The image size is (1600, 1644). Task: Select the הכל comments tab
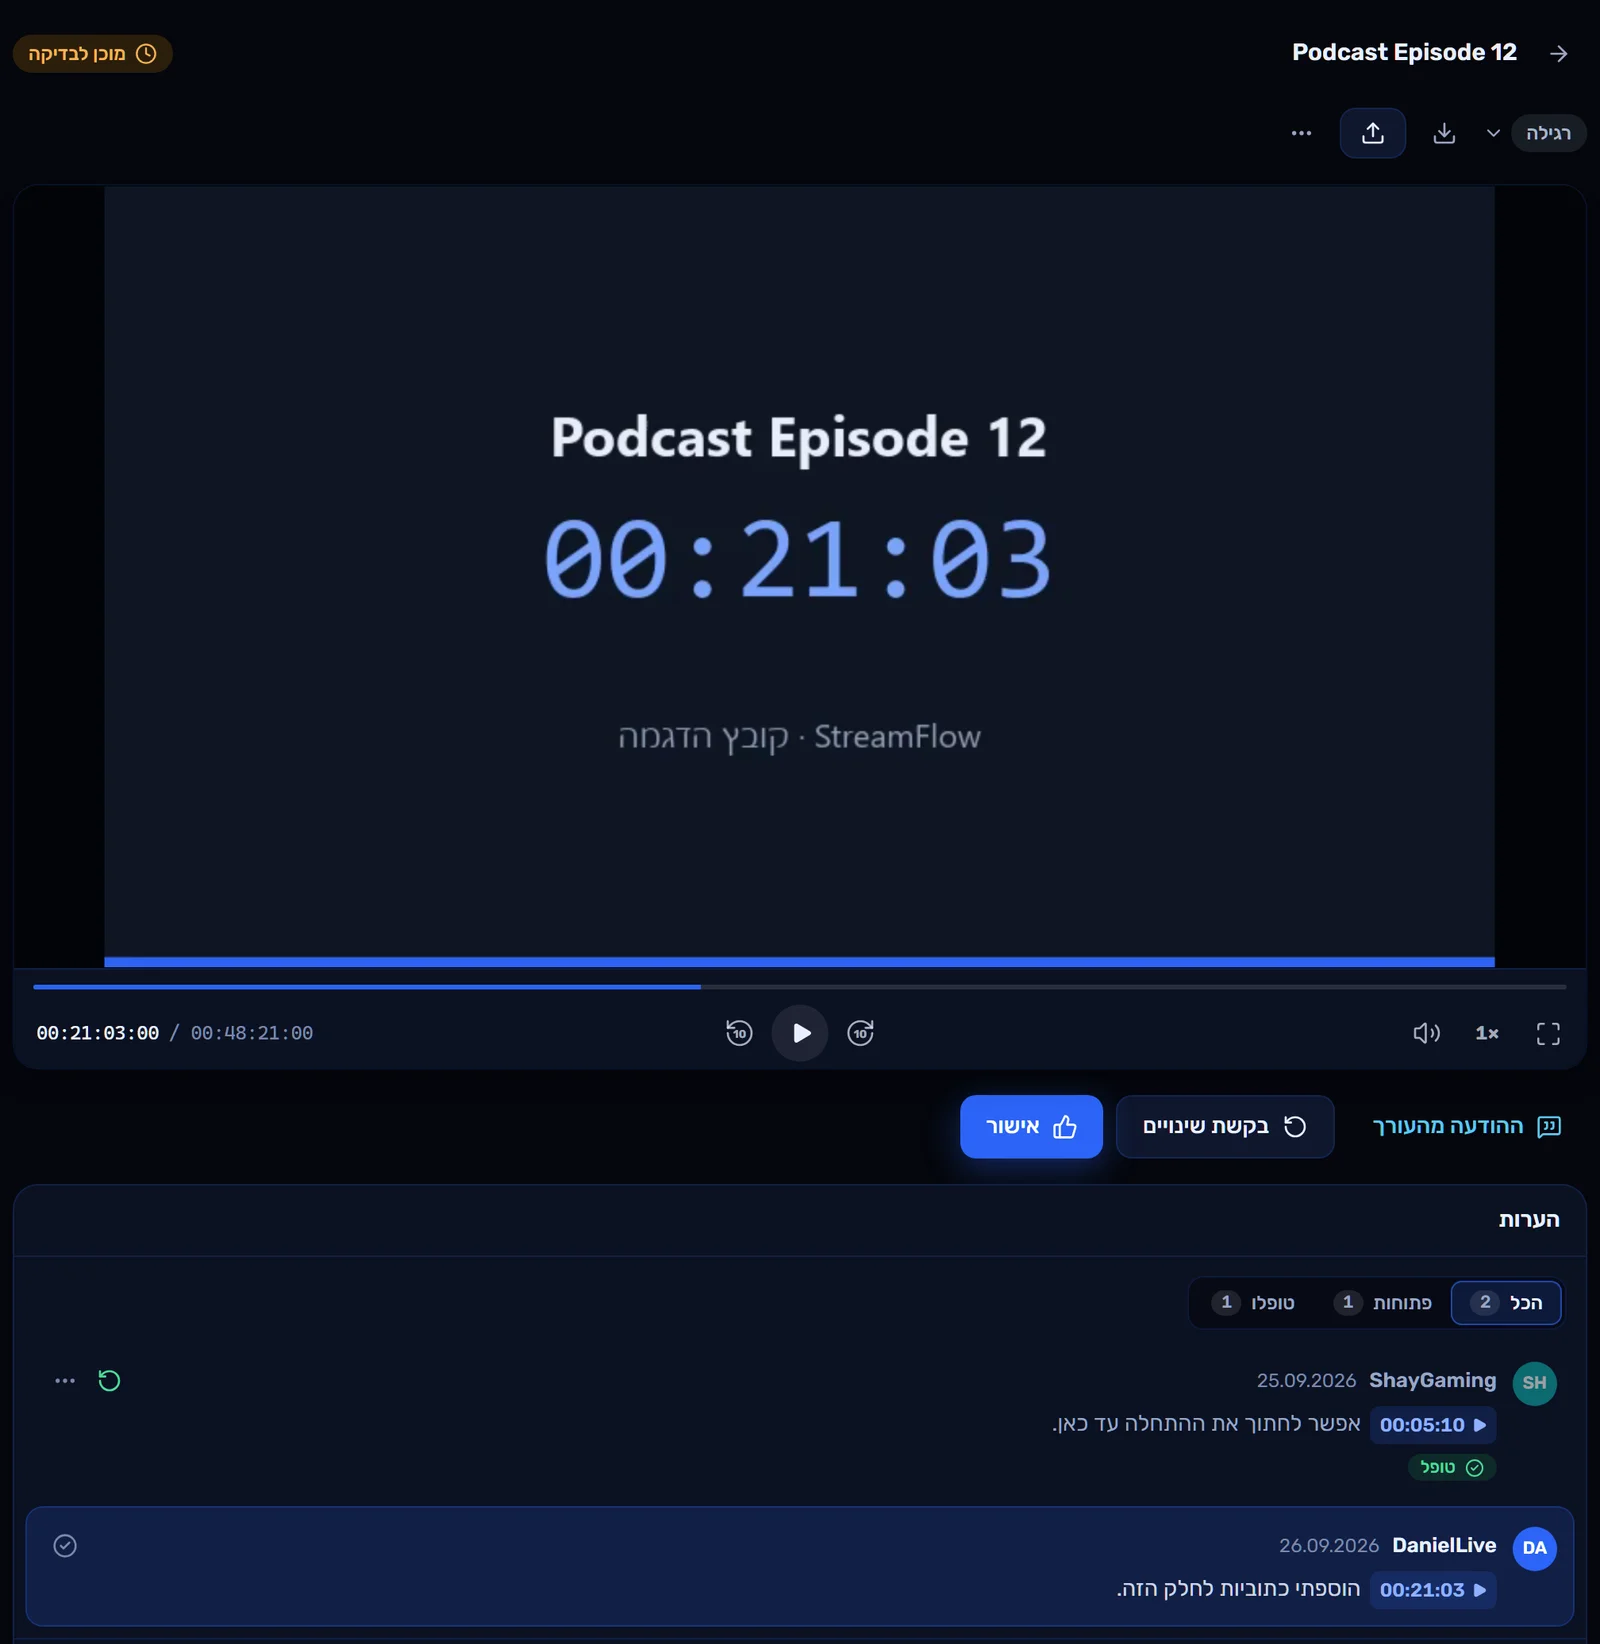[1506, 1302]
